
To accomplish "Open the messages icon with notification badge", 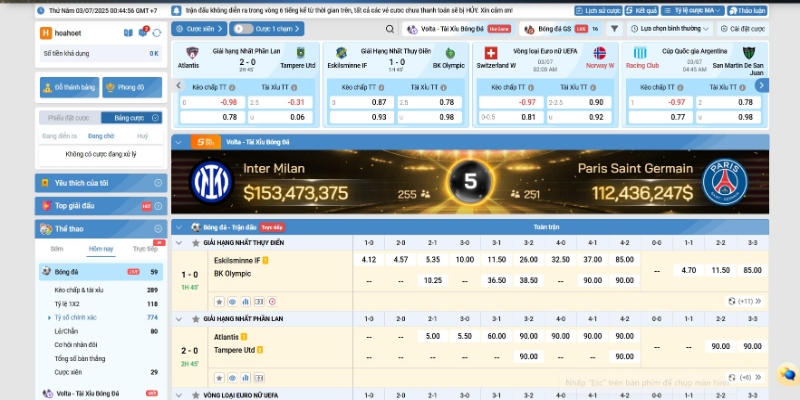I will click(141, 33).
